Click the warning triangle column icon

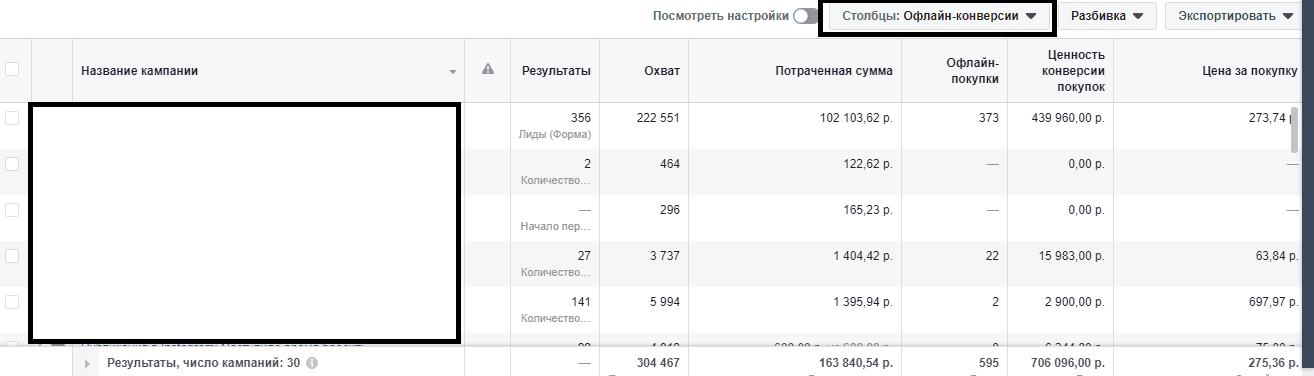pyautogui.click(x=488, y=70)
